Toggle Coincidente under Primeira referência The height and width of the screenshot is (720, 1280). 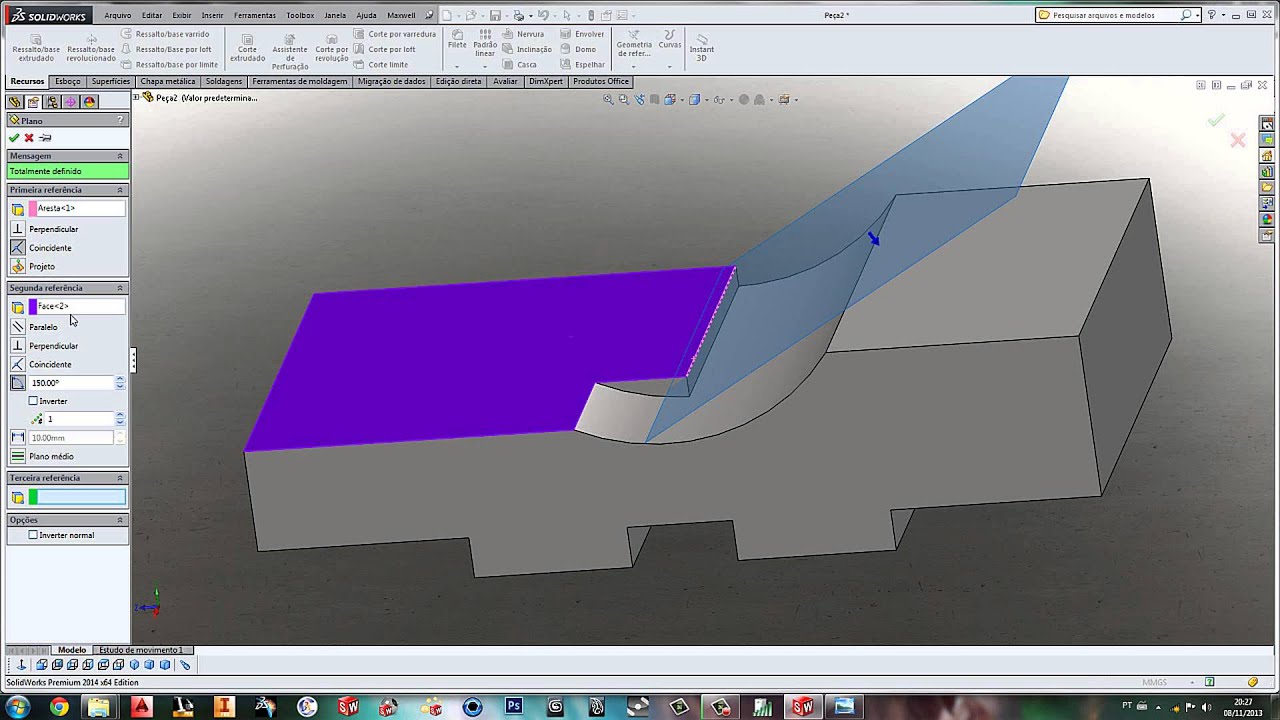[x=18, y=248]
